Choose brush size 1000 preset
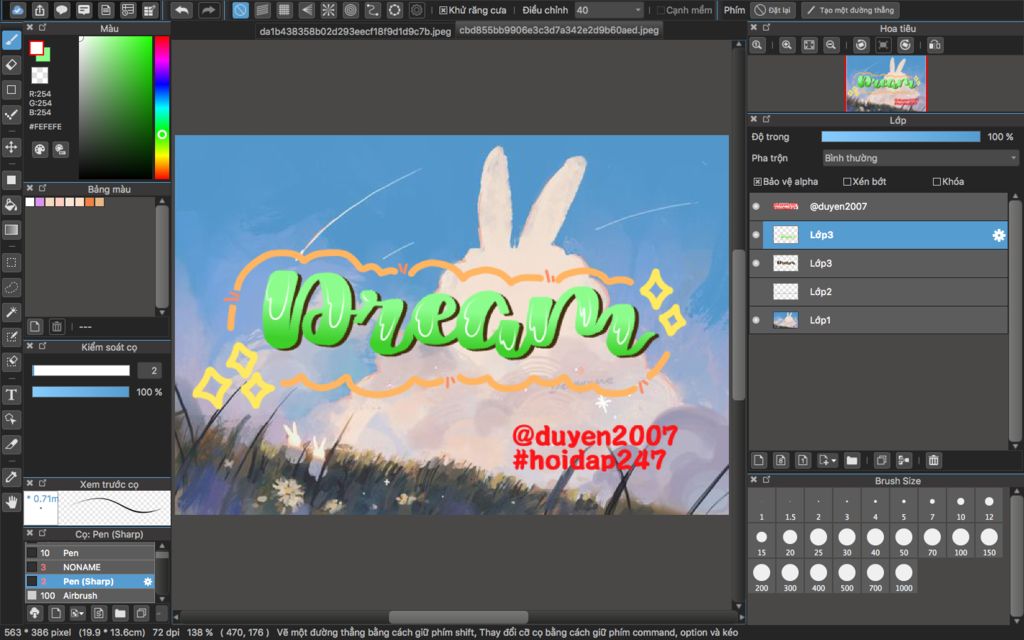Image resolution: width=1024 pixels, height=640 pixels. click(904, 576)
